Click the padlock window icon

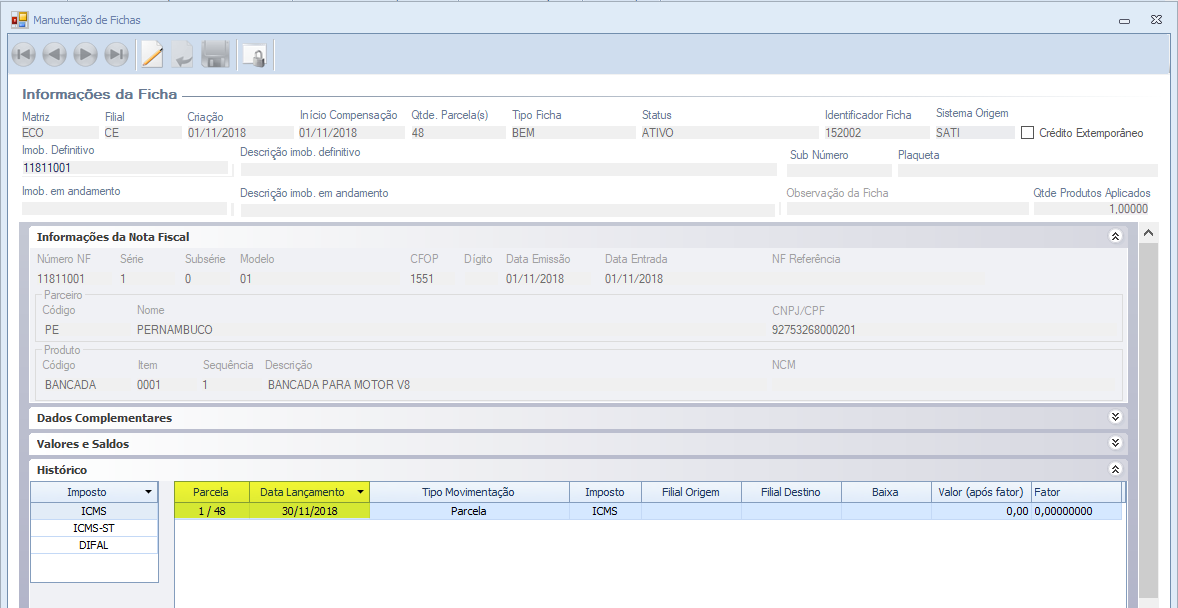[x=255, y=56]
